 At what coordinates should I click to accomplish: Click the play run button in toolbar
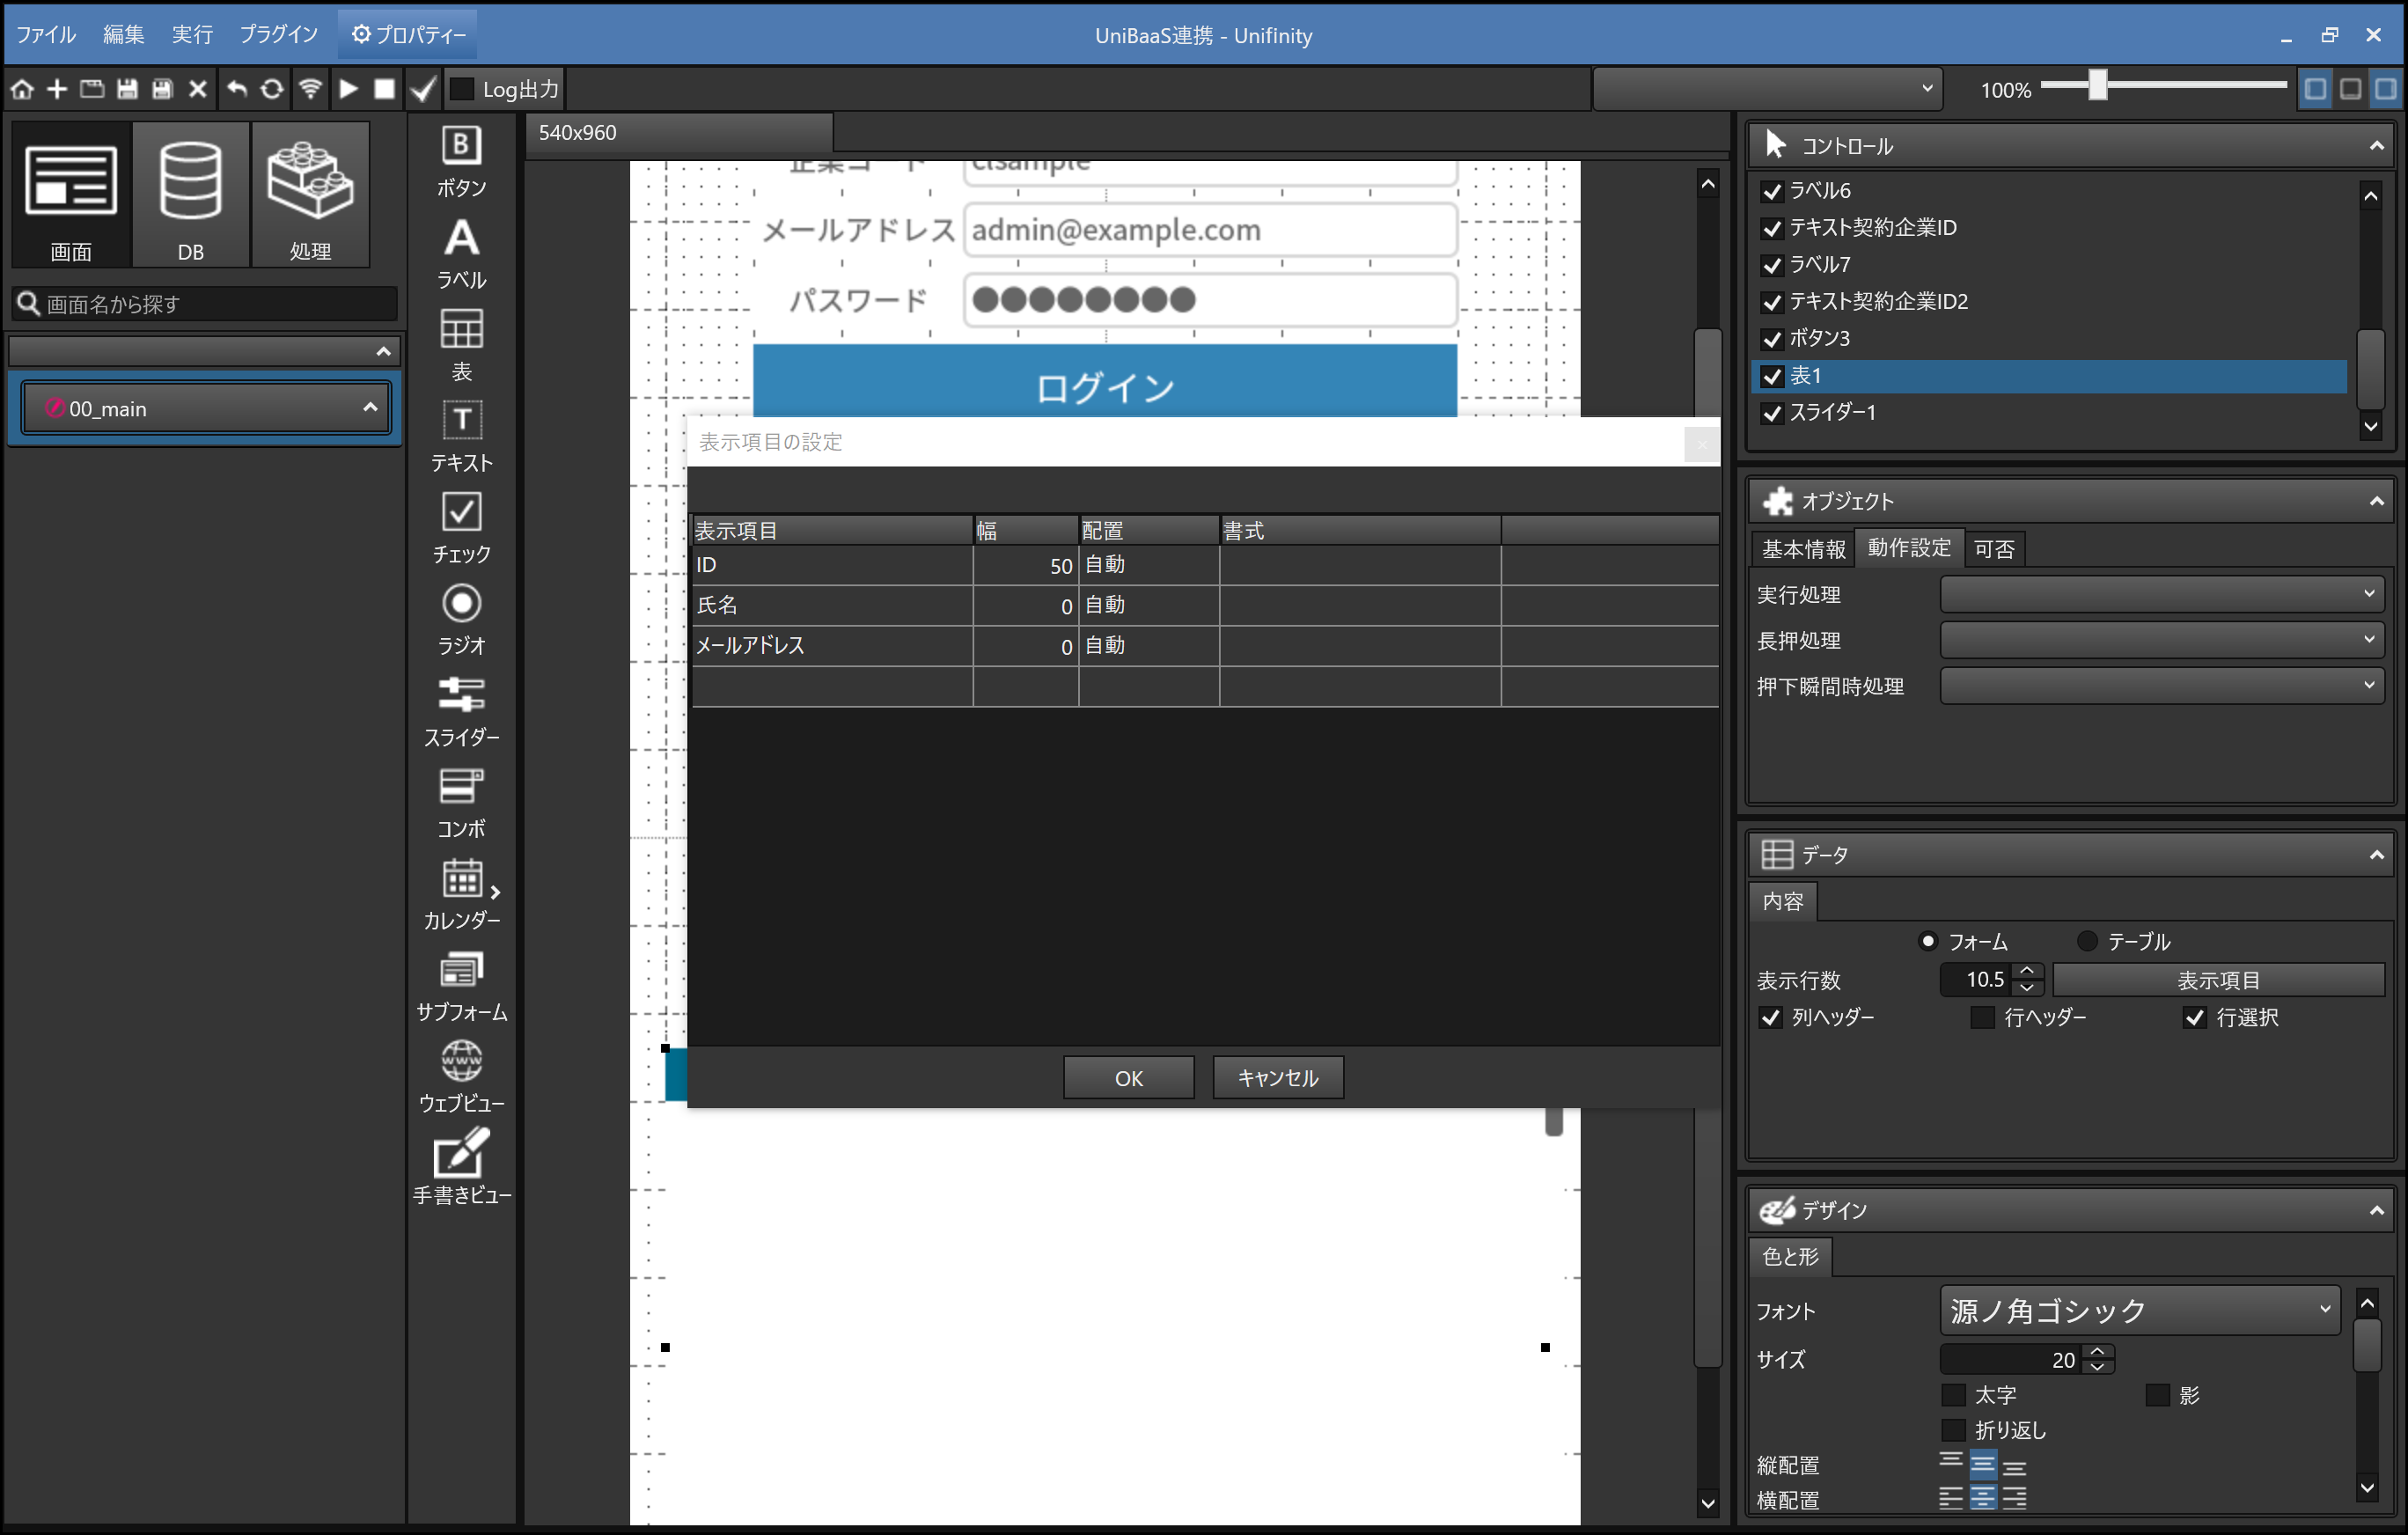(348, 89)
